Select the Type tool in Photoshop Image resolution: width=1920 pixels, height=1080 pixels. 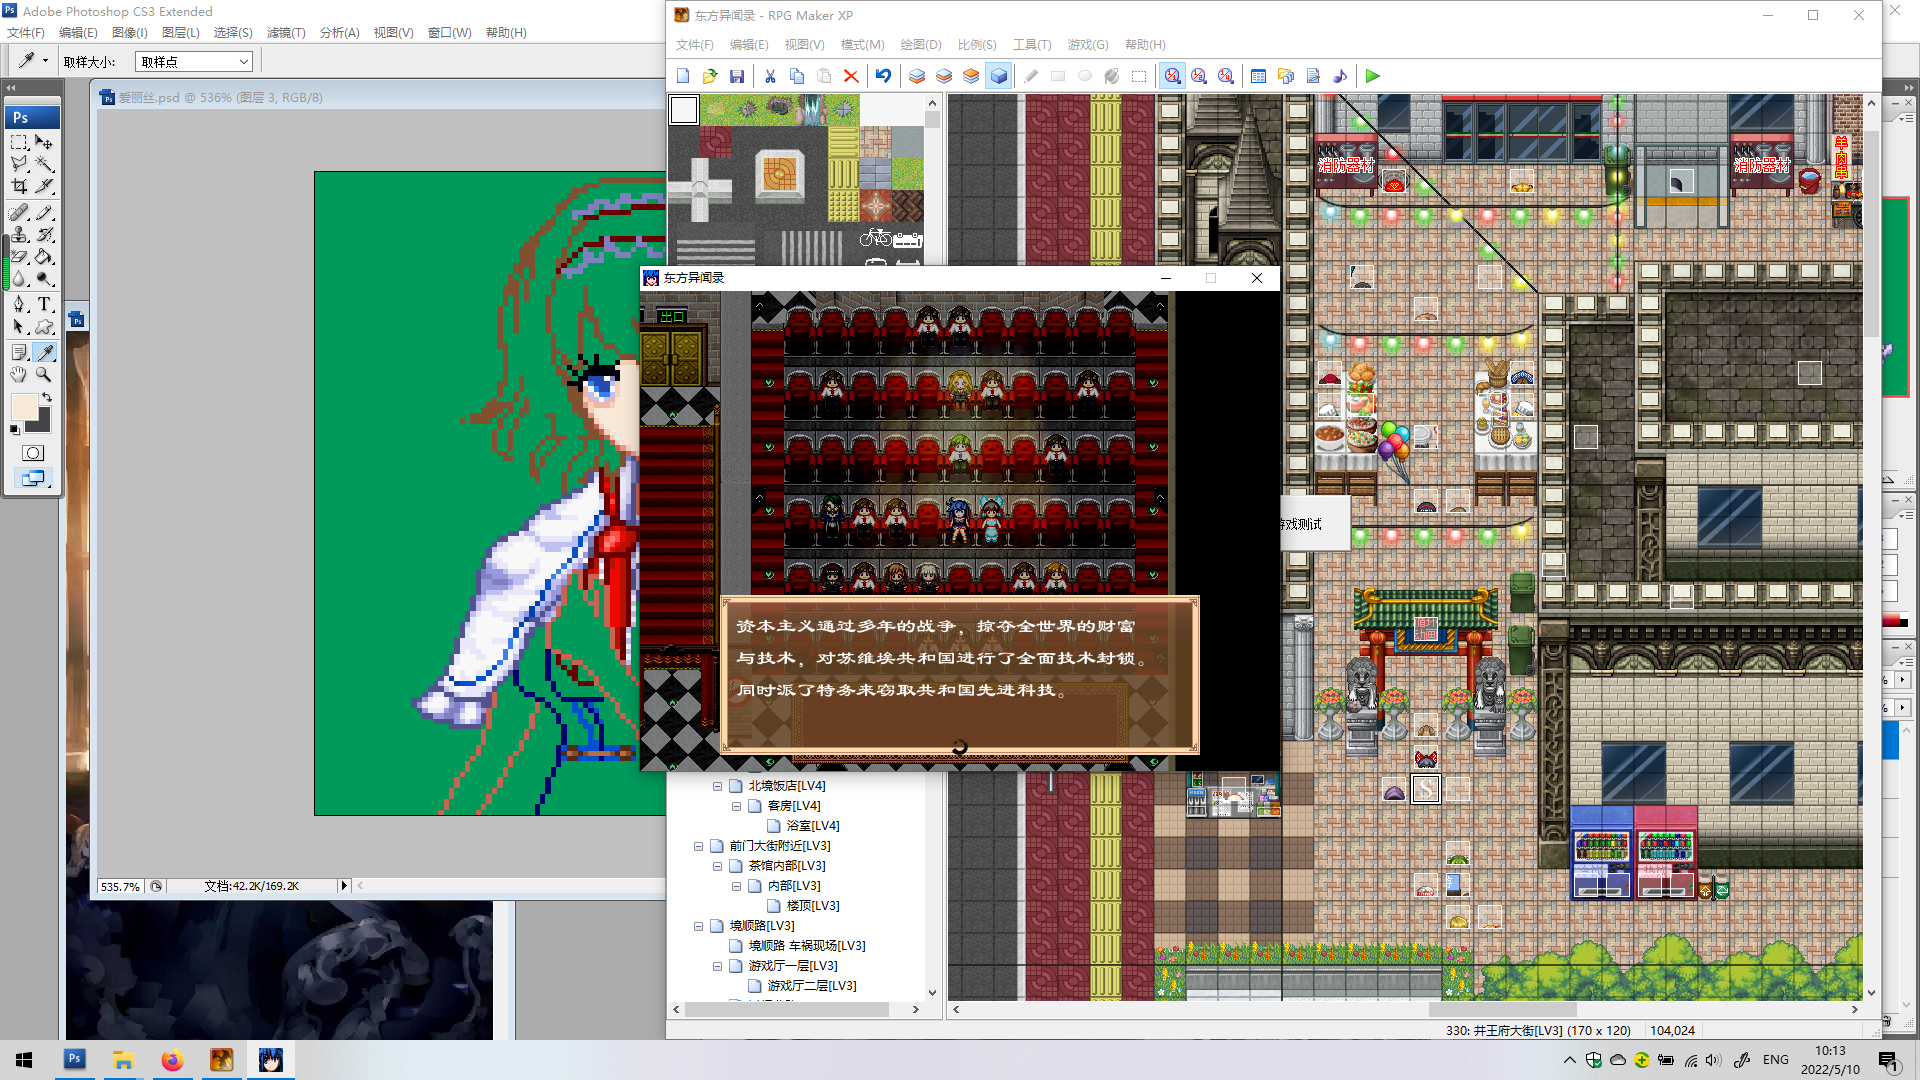coord(44,304)
